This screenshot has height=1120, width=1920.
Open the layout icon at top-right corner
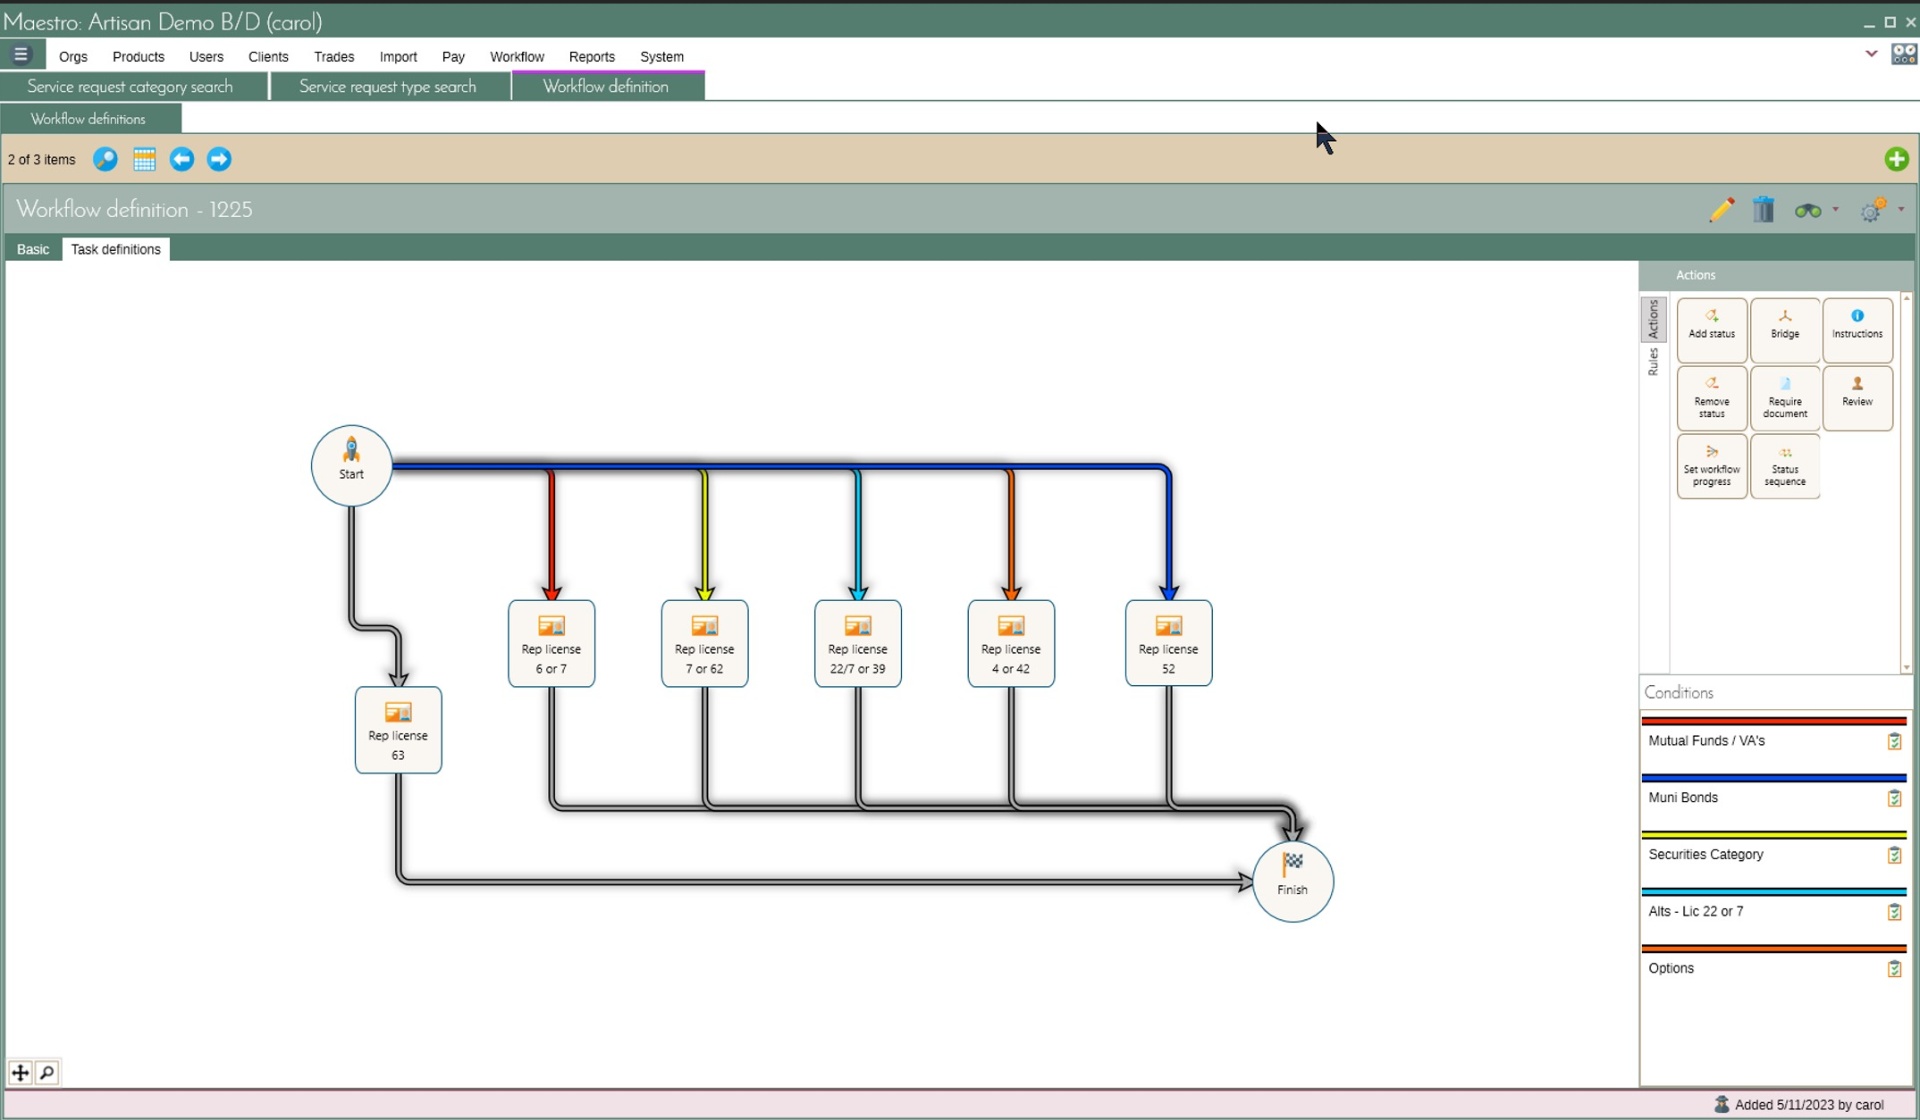(1903, 54)
